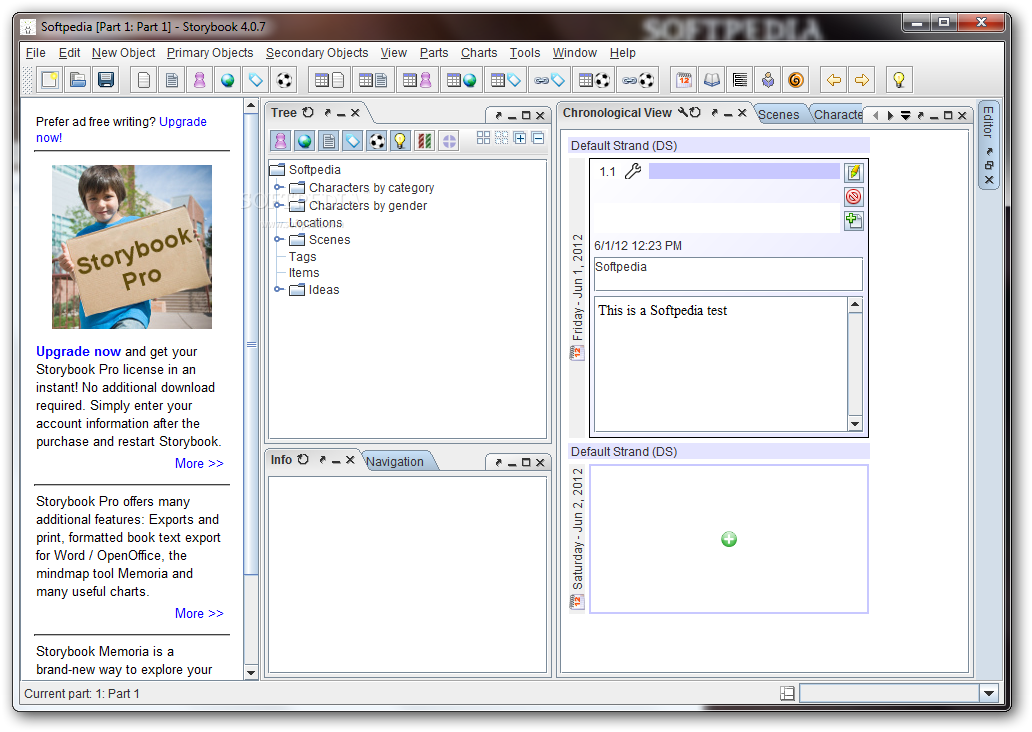Open the manage characters table icon
Image resolution: width=1032 pixels, height=732 pixels.
417,80
